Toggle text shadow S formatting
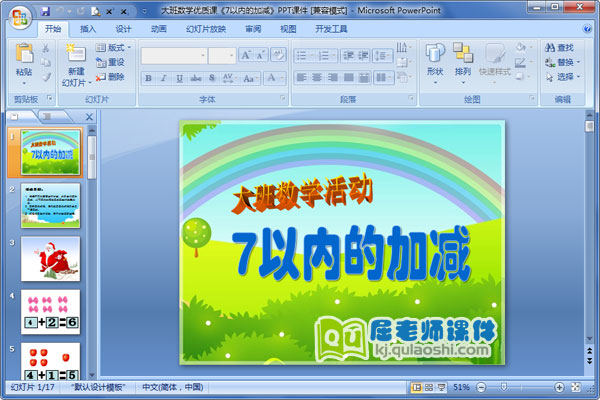 click(212, 78)
